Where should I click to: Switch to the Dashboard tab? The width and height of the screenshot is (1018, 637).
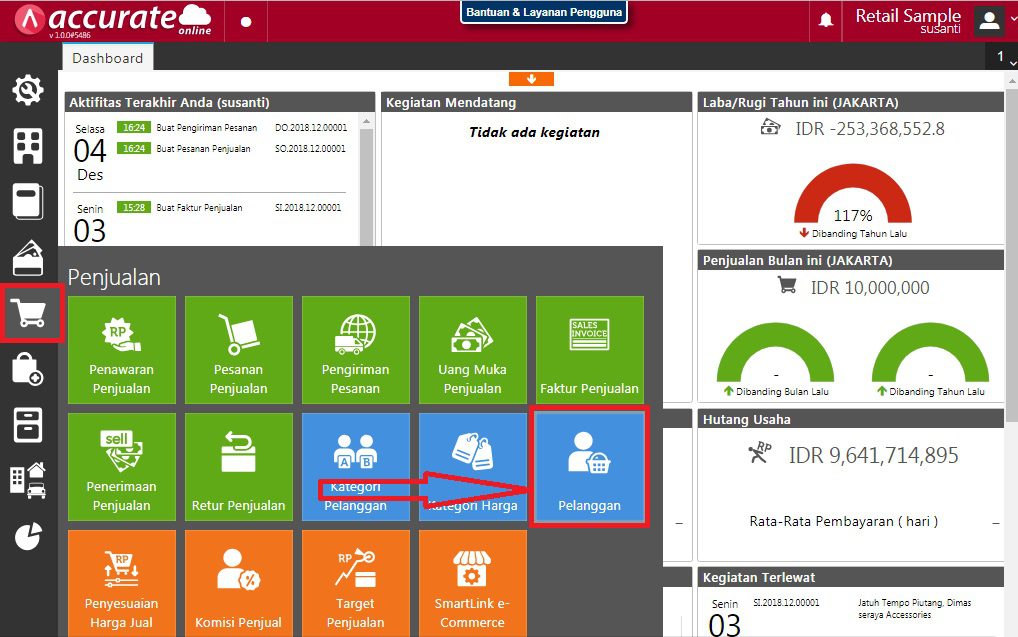point(107,57)
